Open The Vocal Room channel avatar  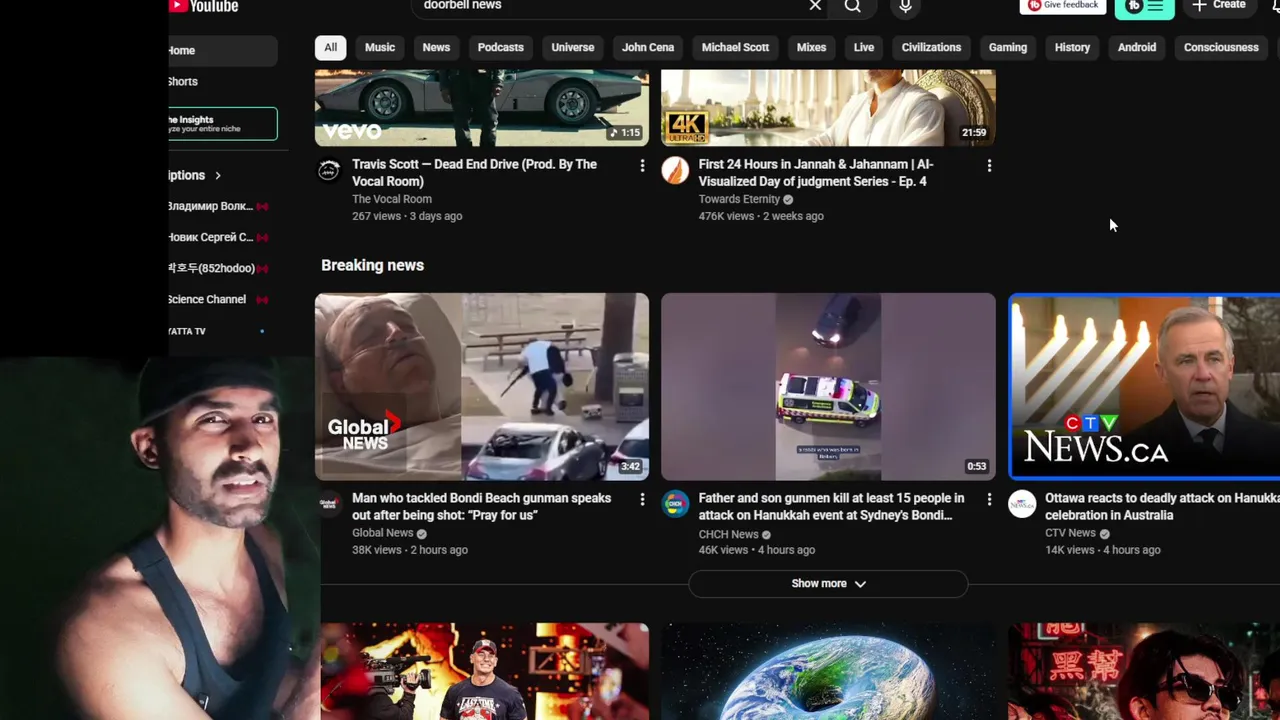point(329,170)
